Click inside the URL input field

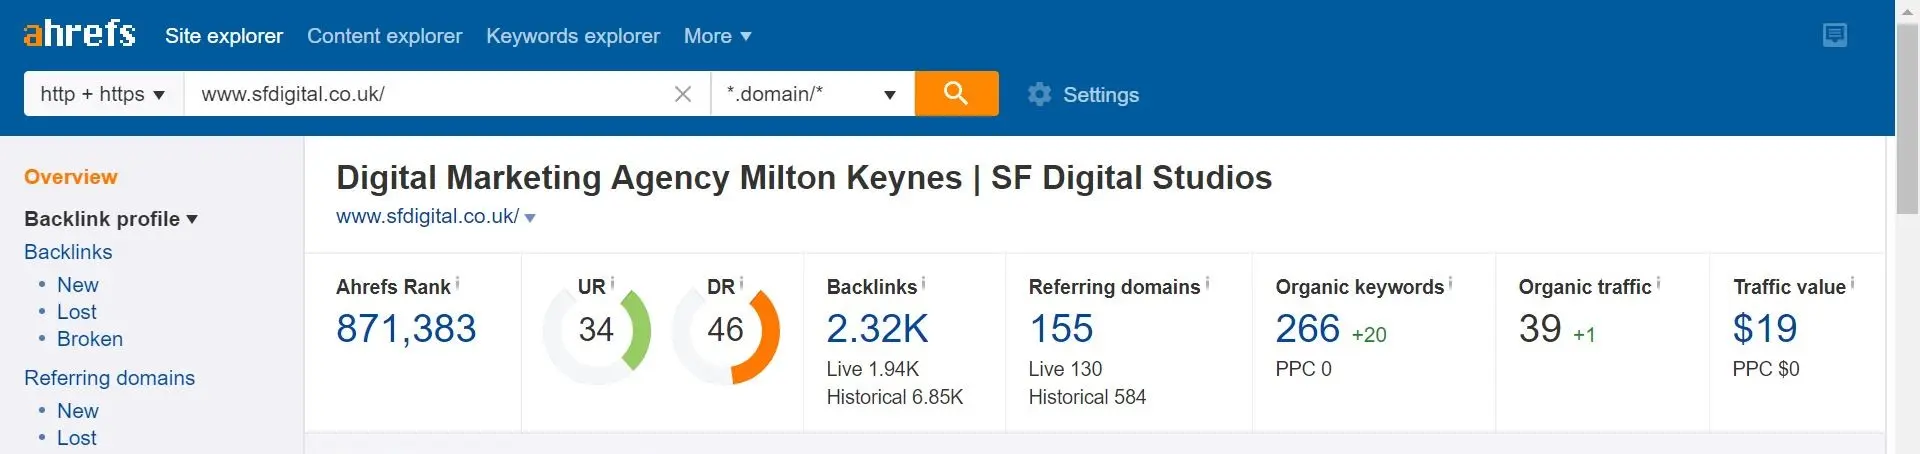pos(428,94)
